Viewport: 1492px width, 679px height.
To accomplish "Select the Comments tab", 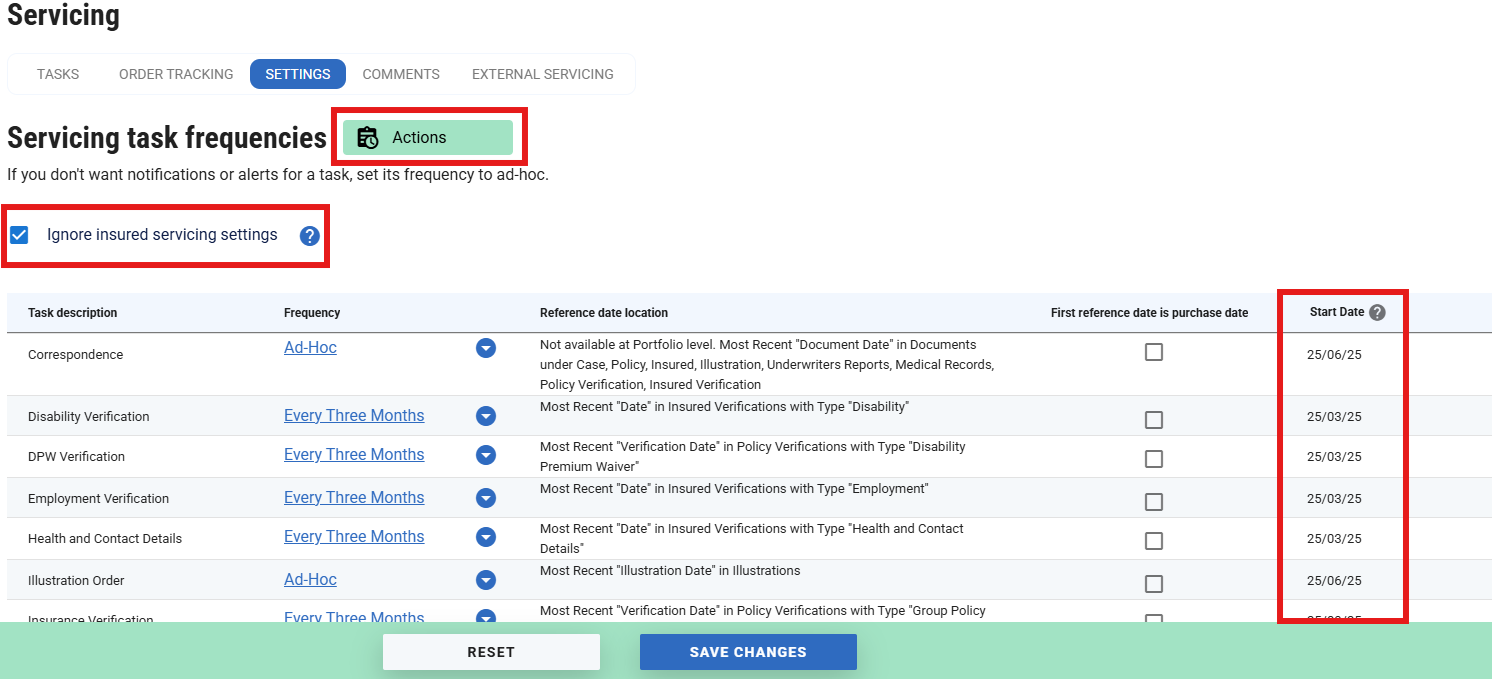I will pyautogui.click(x=401, y=74).
